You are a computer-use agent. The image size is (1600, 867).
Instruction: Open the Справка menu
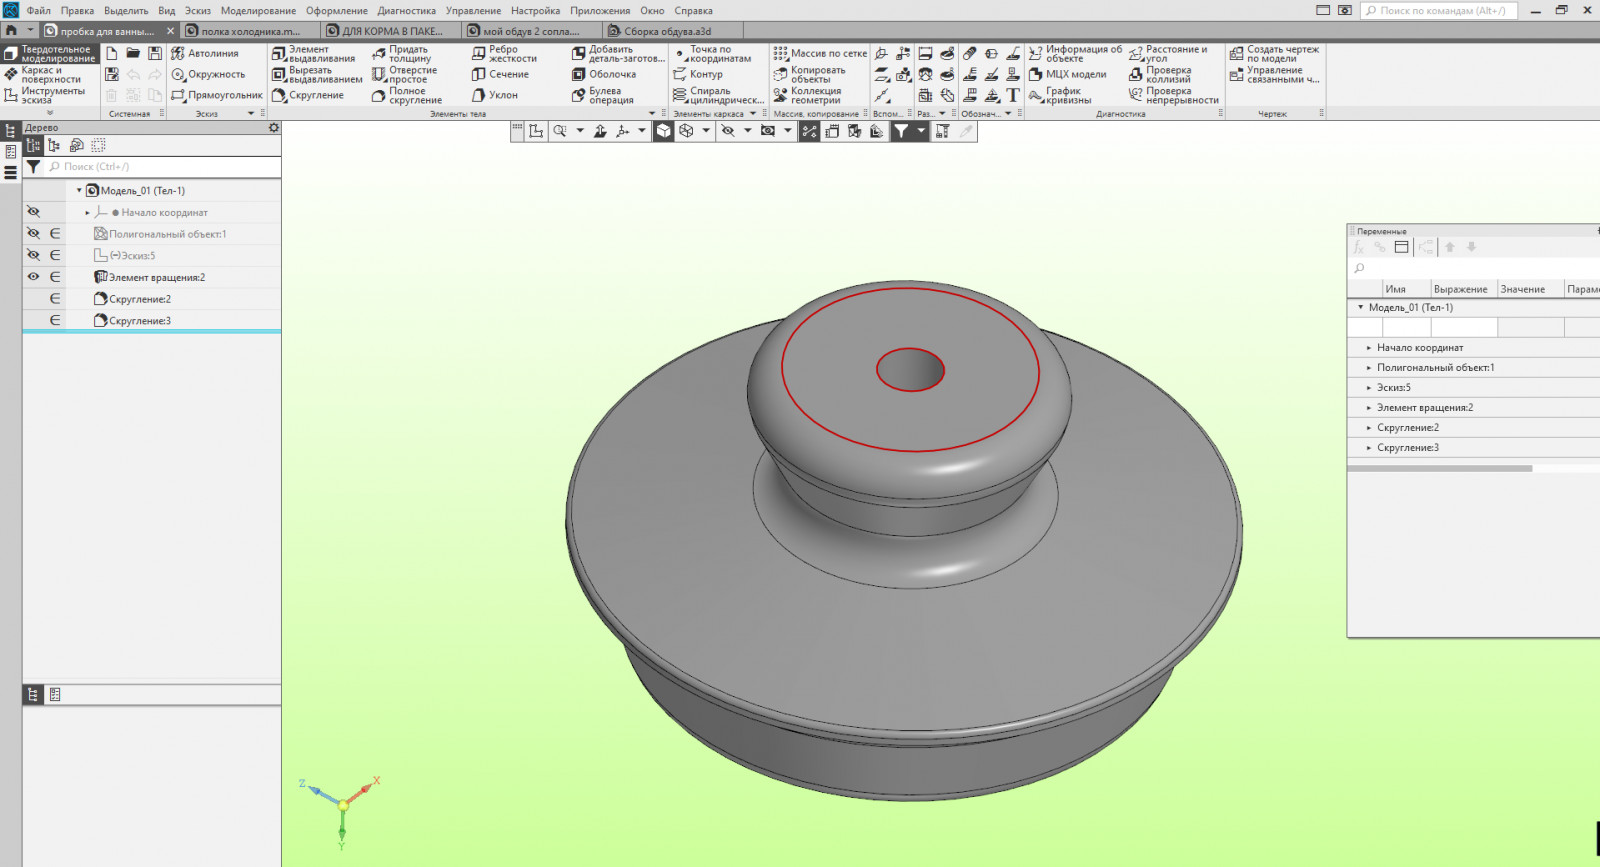[x=693, y=10]
